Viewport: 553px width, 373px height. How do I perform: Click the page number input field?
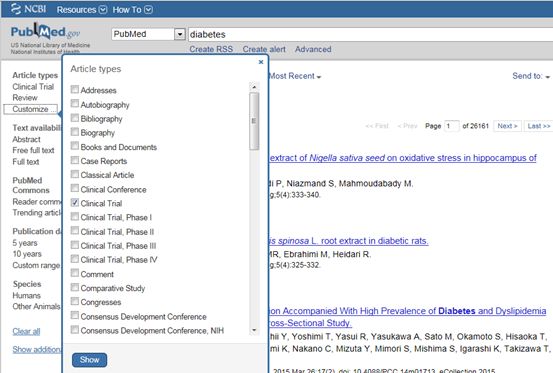pos(452,126)
